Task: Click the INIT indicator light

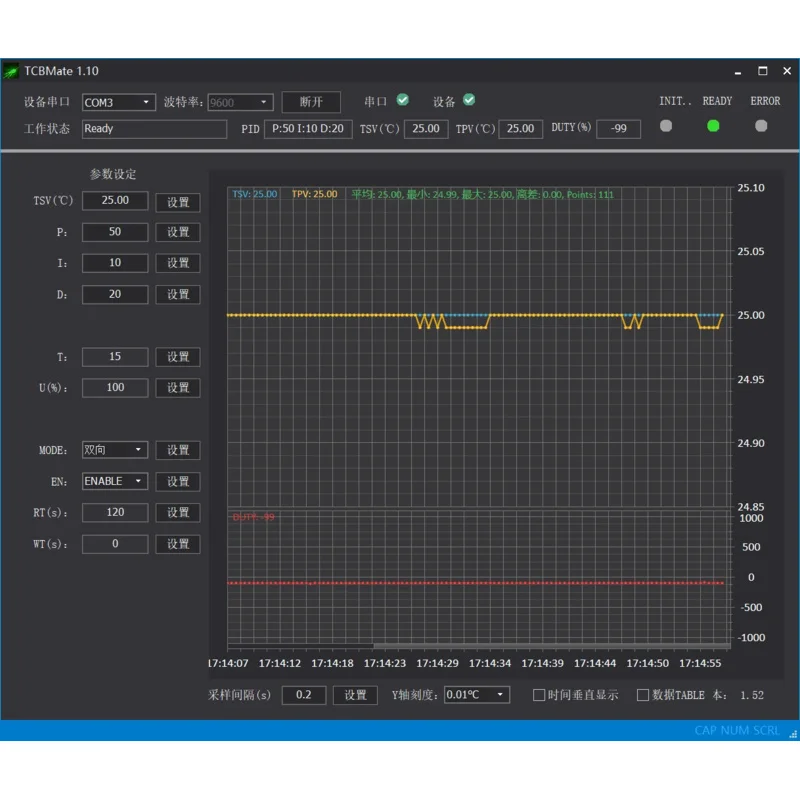Action: (x=667, y=126)
